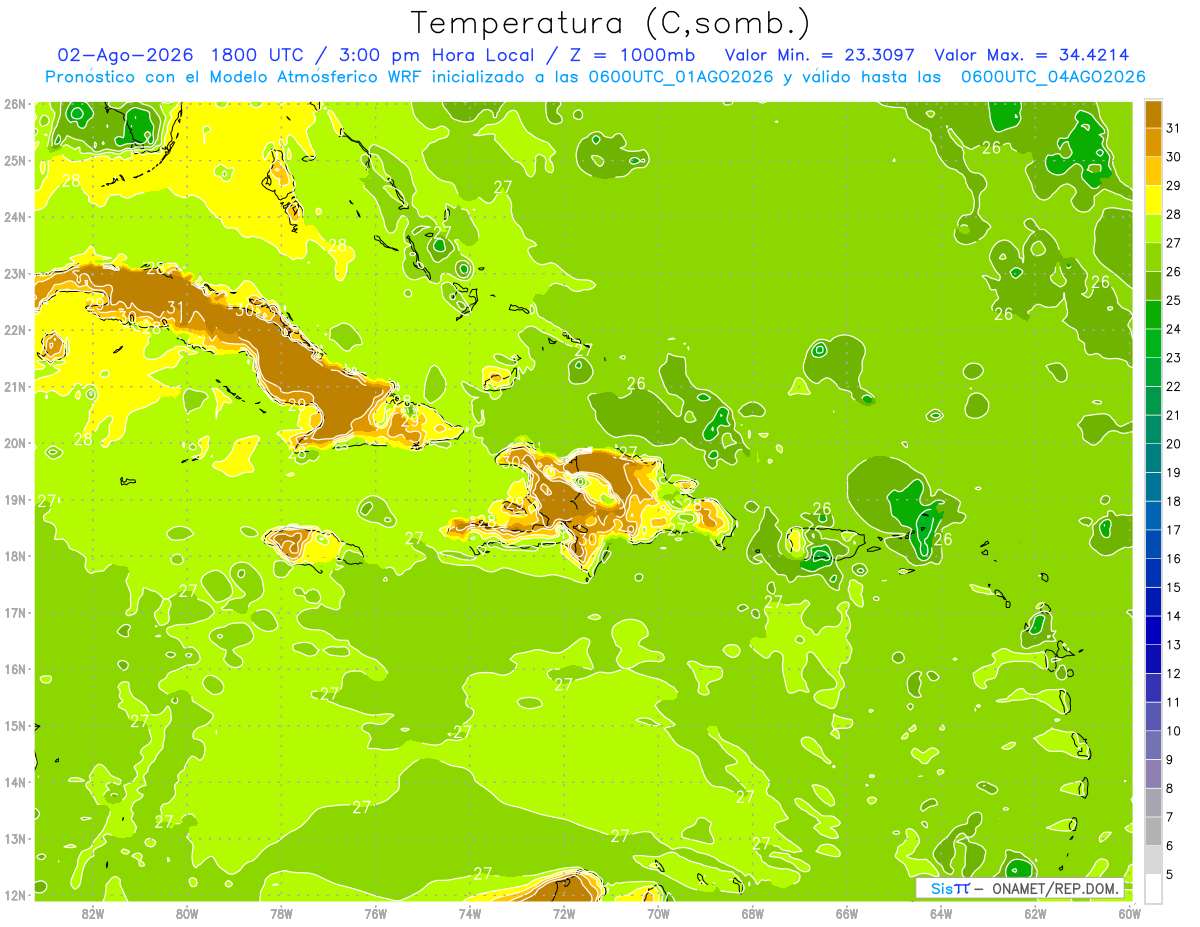This screenshot has width=1200, height=927.
Task: Click the 18N latitude axis label
Action: (x=14, y=556)
